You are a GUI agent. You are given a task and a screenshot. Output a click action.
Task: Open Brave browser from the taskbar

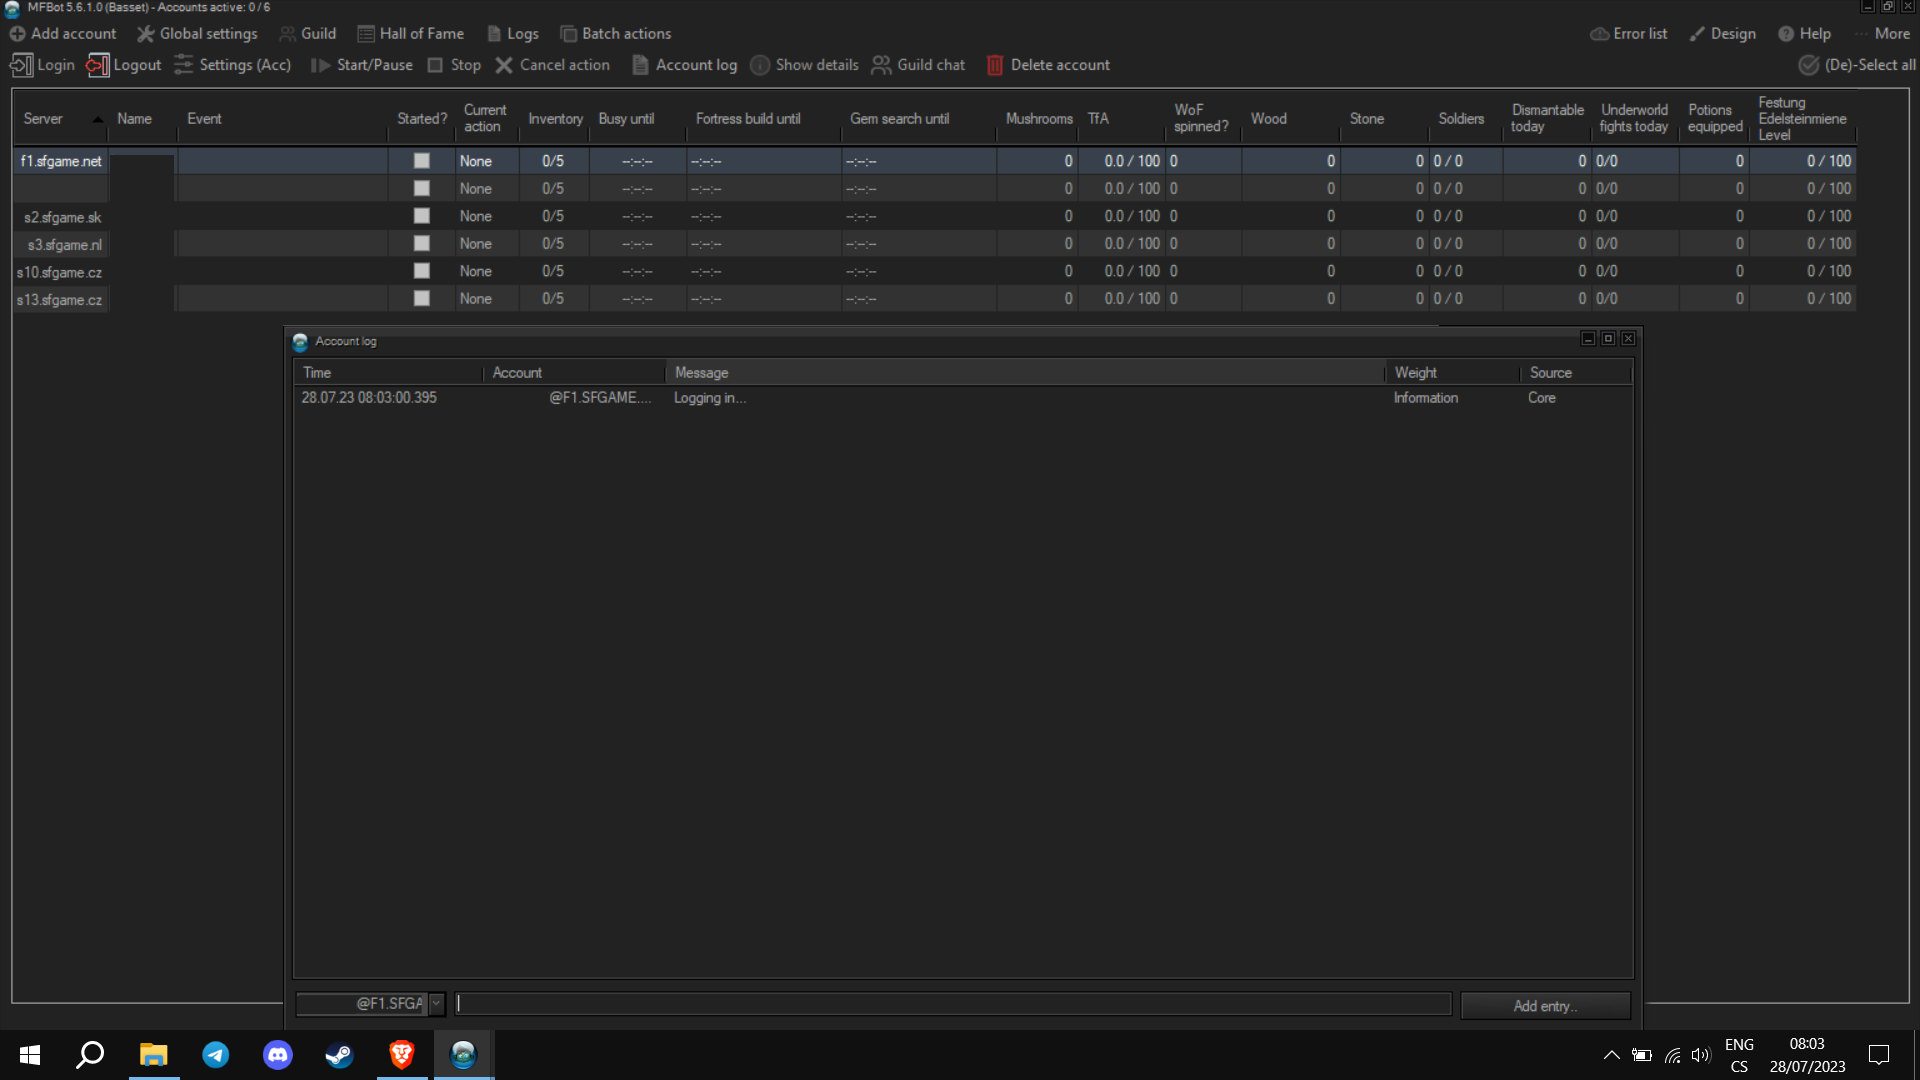tap(402, 1055)
